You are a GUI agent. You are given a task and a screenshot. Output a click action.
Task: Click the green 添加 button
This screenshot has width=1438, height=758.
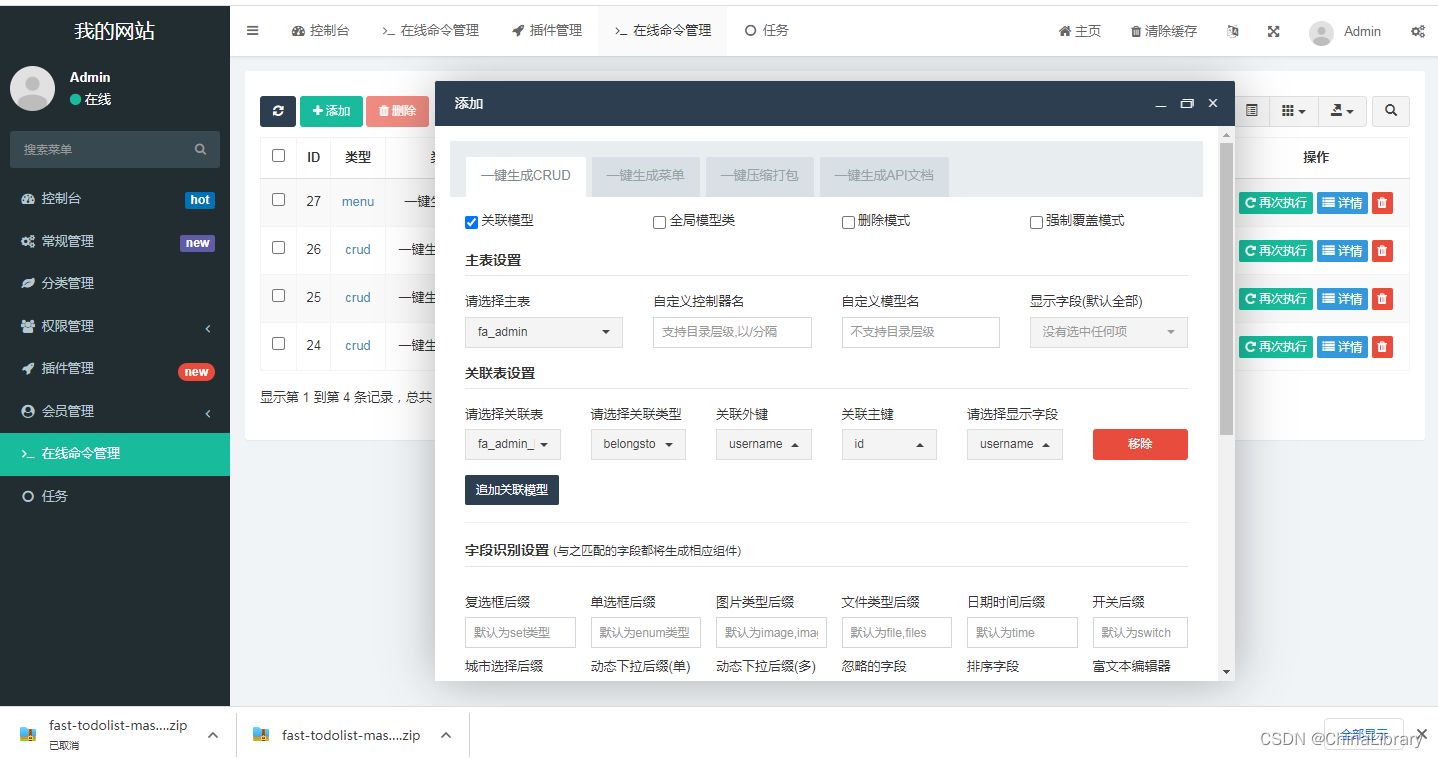pyautogui.click(x=331, y=111)
